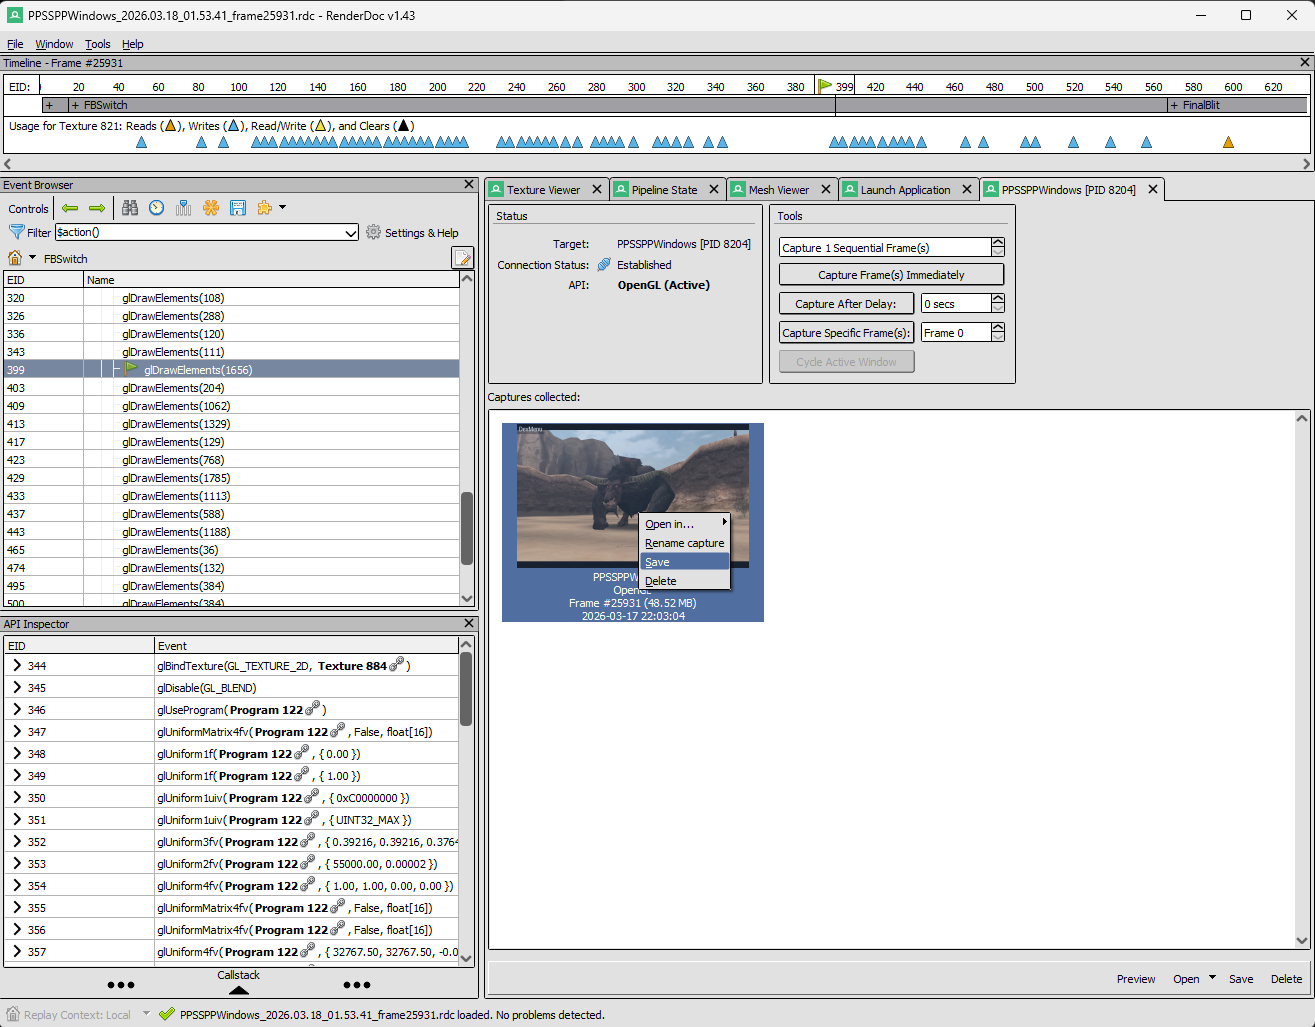Open the dropdown arrow next to Open button
The image size is (1315, 1027).
pyautogui.click(x=1213, y=978)
